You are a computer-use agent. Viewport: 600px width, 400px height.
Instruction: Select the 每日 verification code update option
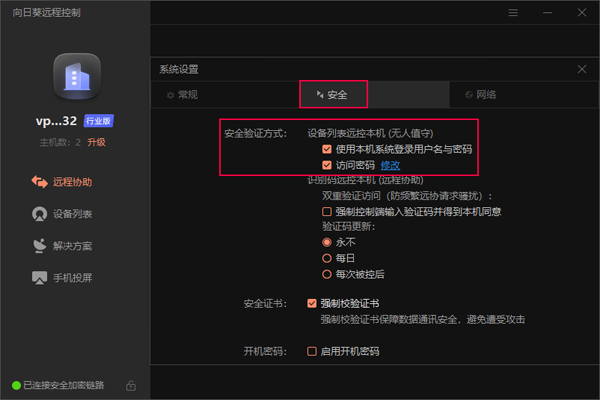coord(326,258)
